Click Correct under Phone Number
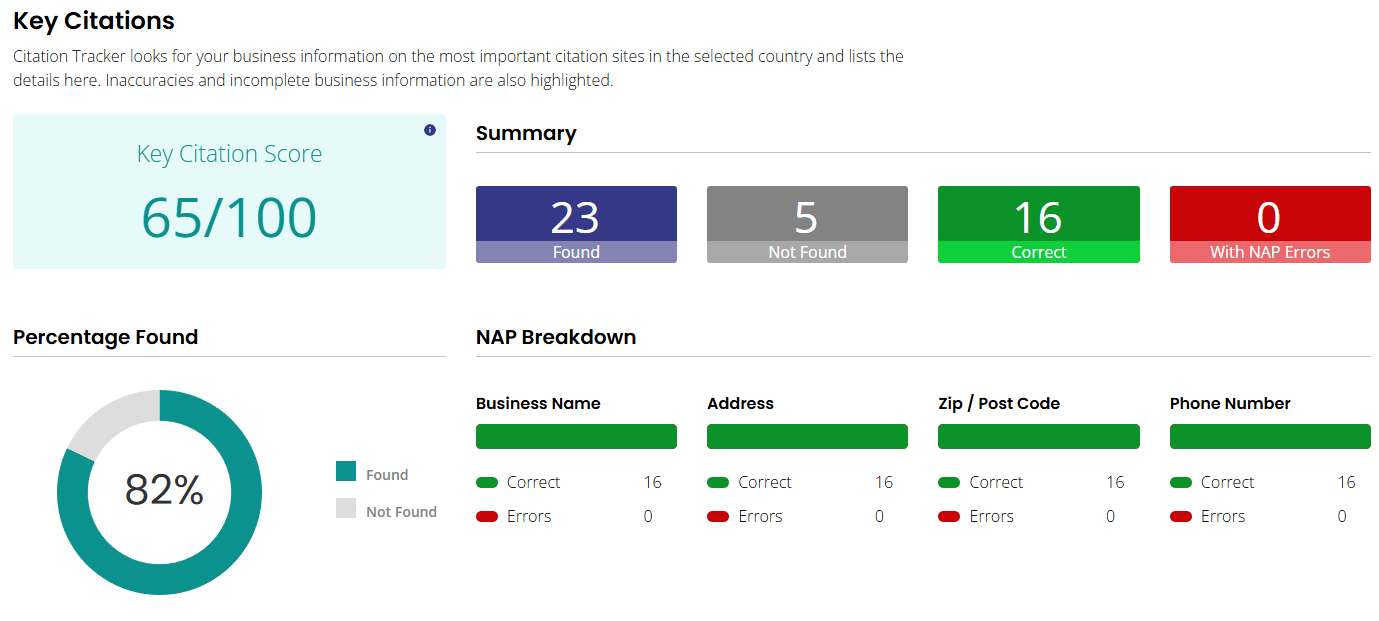 click(1227, 482)
